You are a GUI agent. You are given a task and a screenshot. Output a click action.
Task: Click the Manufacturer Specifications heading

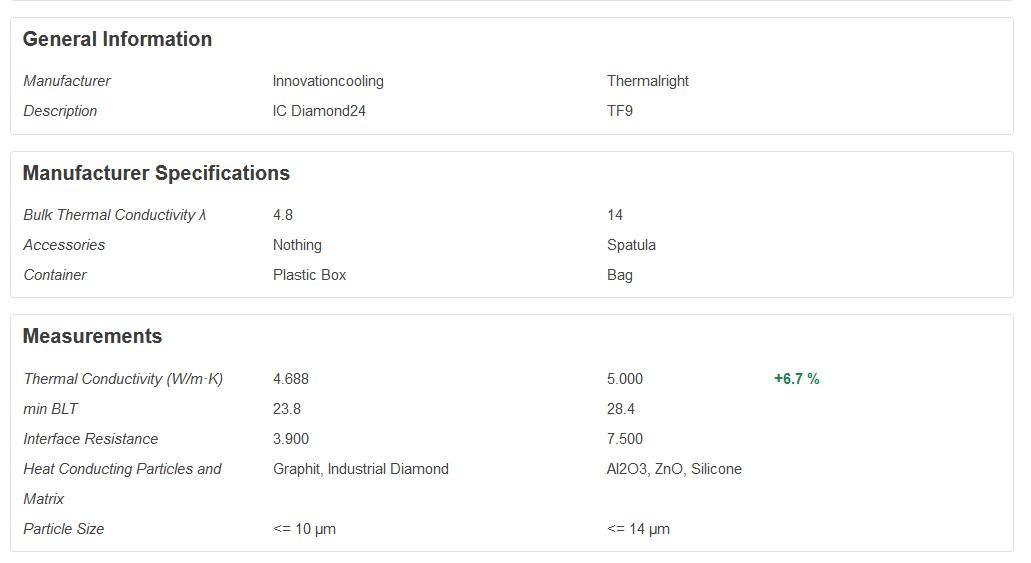click(156, 174)
